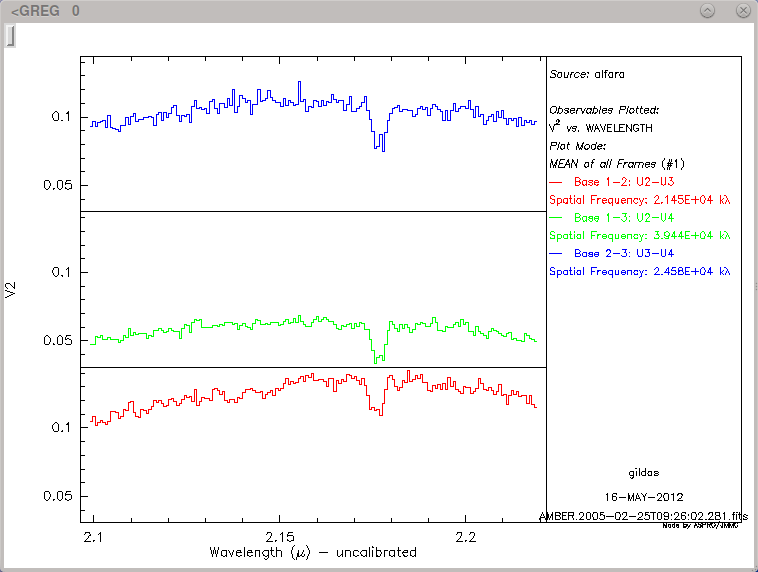Click the 0.05 label of middle panel
This screenshot has height=572, width=758.
pos(58,340)
